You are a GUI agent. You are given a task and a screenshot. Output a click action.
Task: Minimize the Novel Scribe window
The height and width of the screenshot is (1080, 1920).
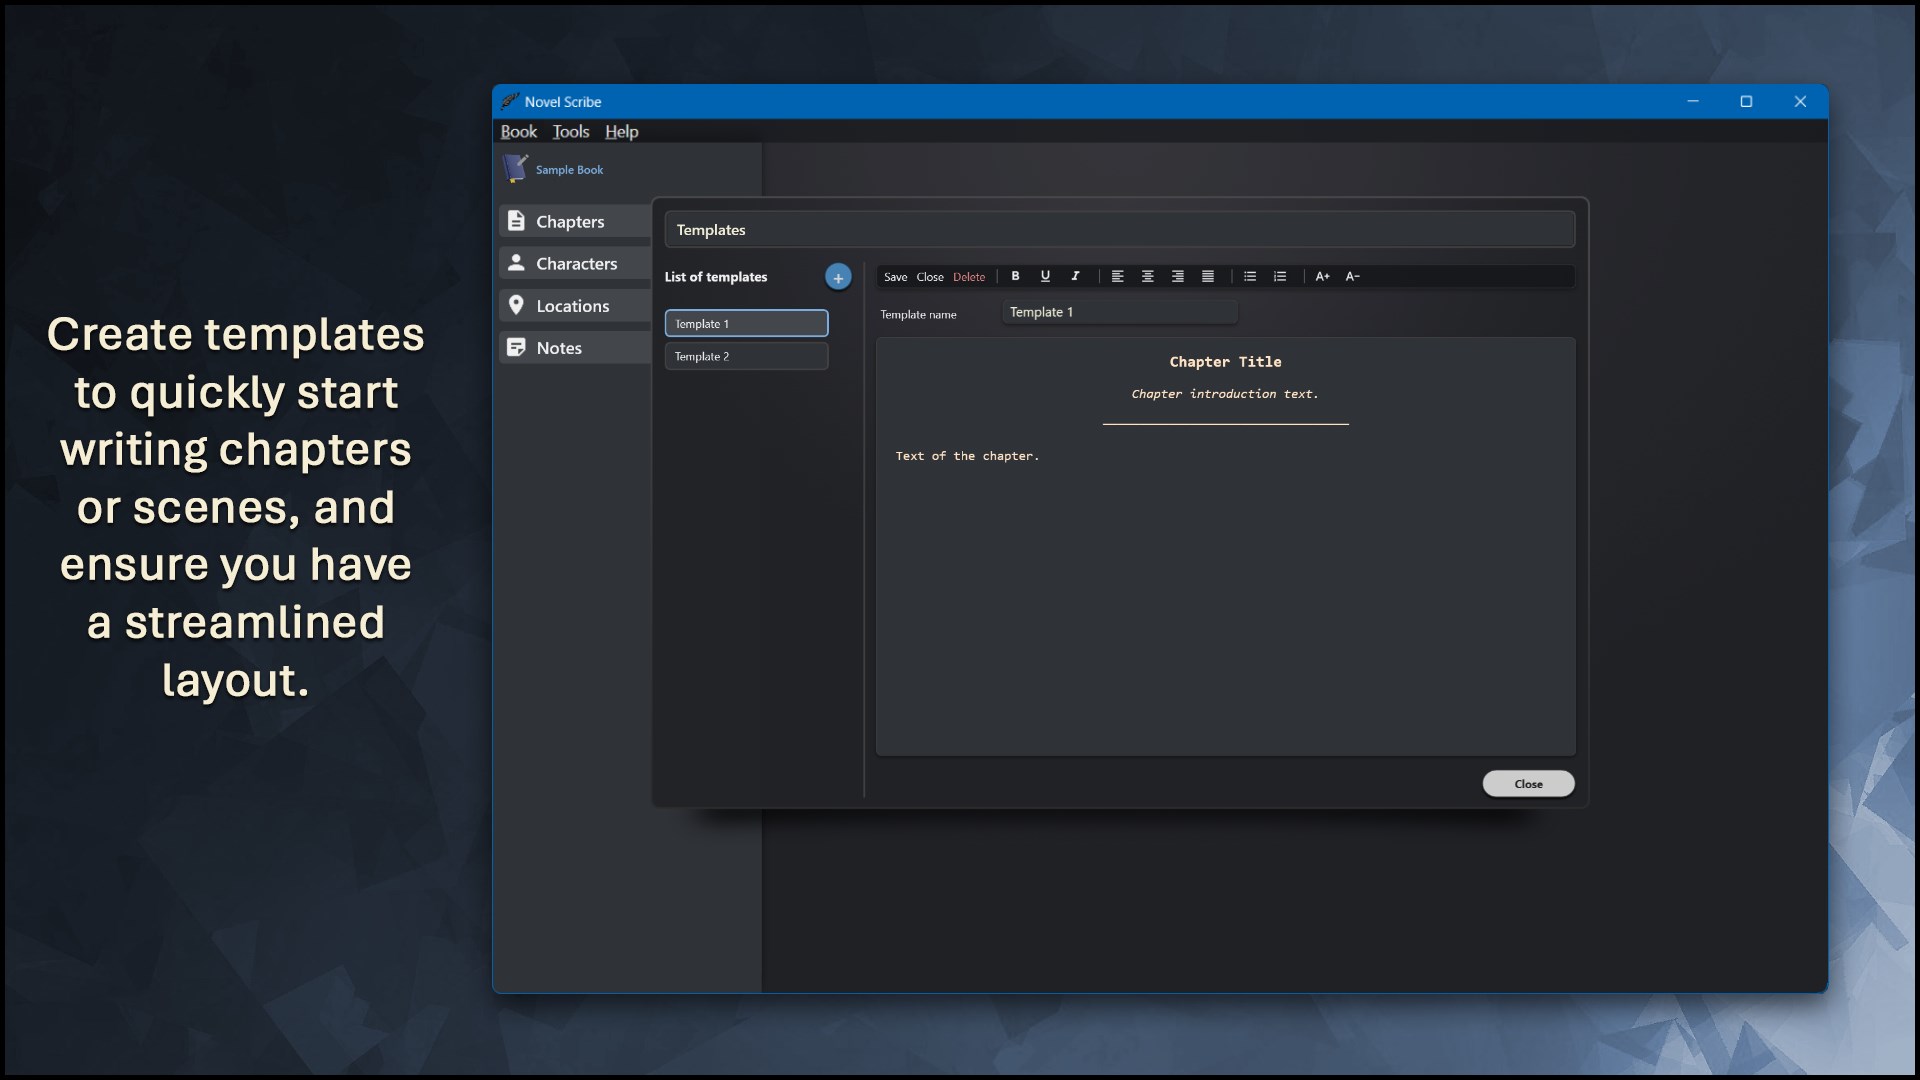click(1693, 101)
